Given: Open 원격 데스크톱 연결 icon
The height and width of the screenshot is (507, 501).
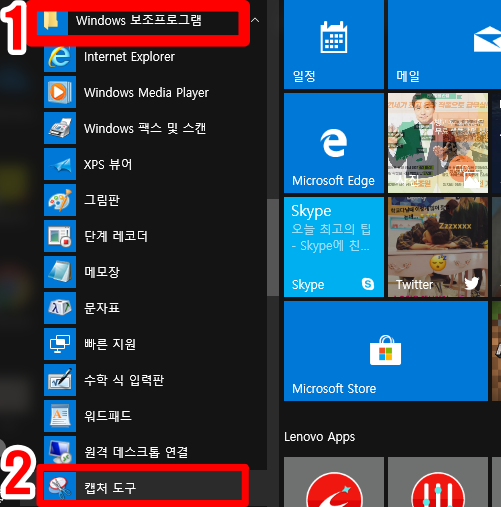Looking at the screenshot, I should click(x=60, y=450).
